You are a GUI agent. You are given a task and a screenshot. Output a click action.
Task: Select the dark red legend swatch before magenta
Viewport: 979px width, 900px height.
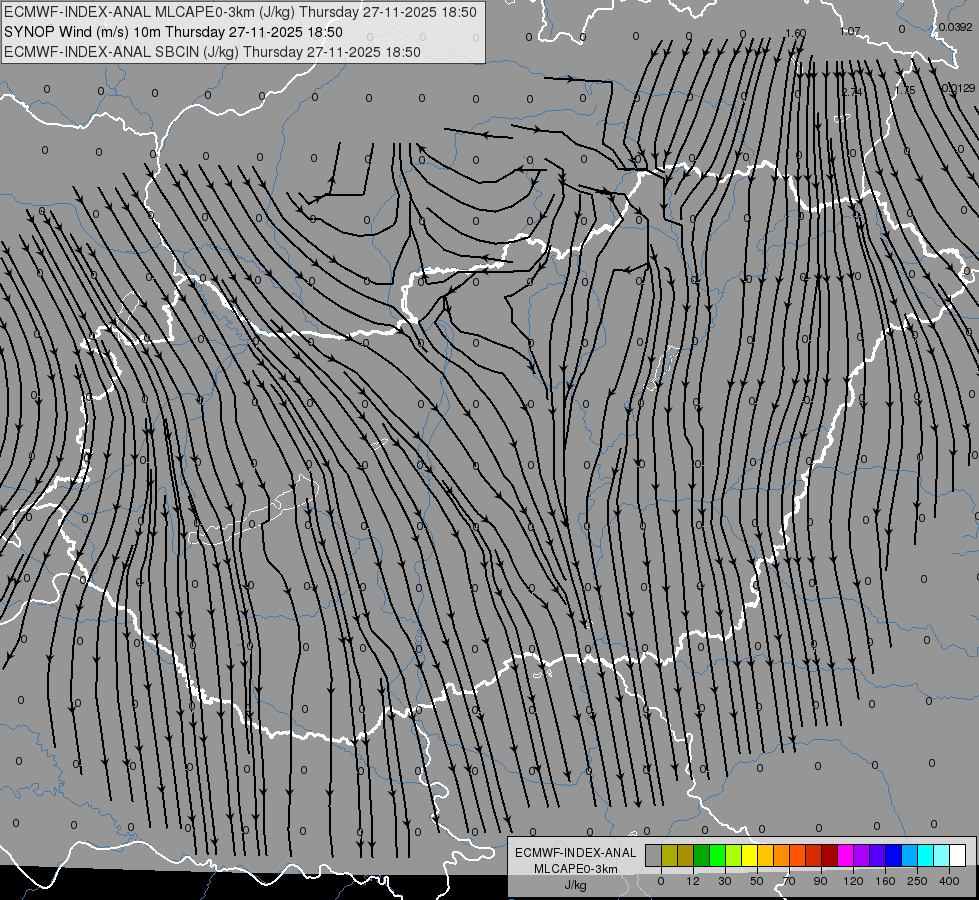[830, 855]
